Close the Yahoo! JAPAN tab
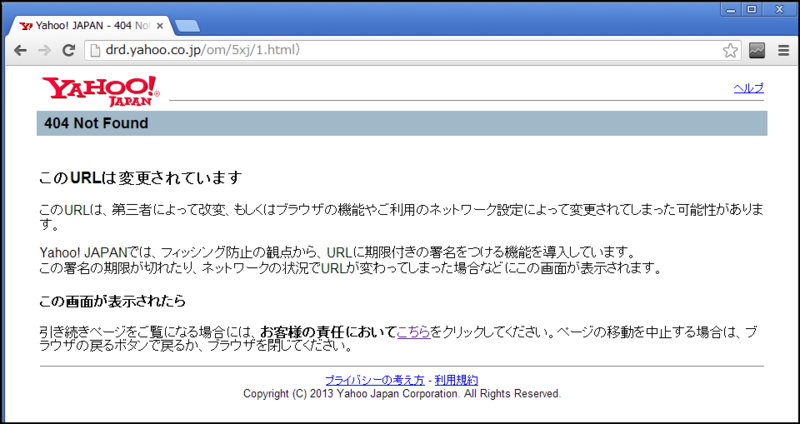Viewport: 800px width, 424px height. 160,26
